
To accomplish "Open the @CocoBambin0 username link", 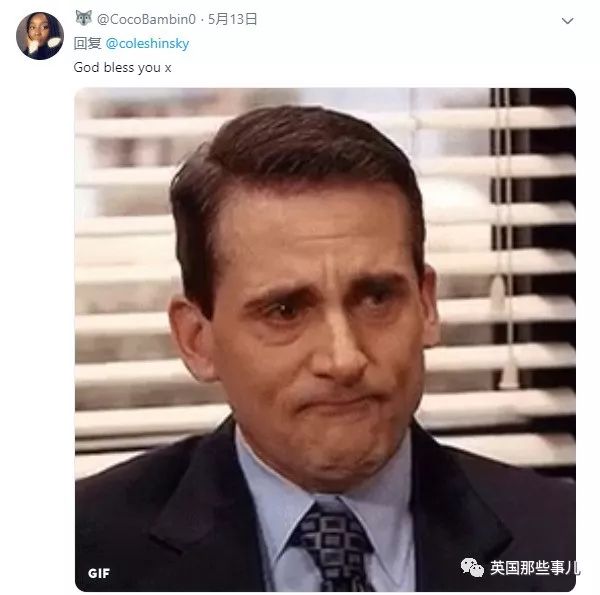I will click(x=146, y=19).
